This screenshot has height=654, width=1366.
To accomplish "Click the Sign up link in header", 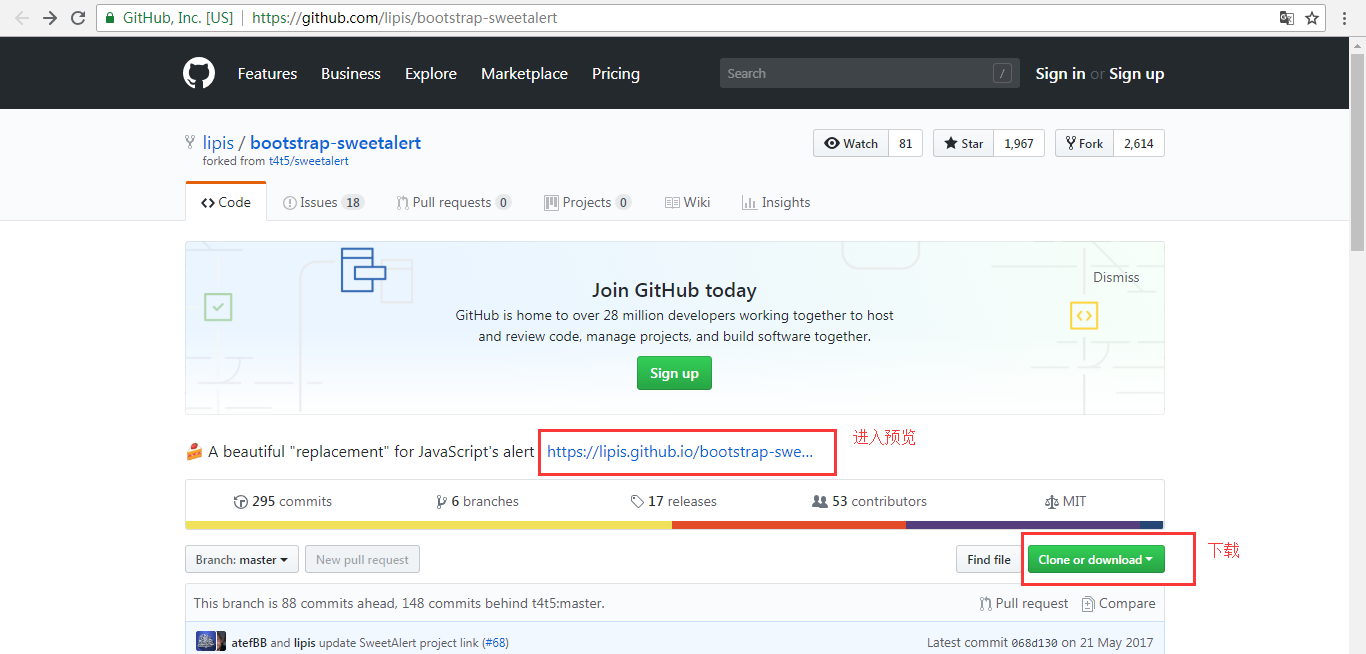I will pos(1136,74).
